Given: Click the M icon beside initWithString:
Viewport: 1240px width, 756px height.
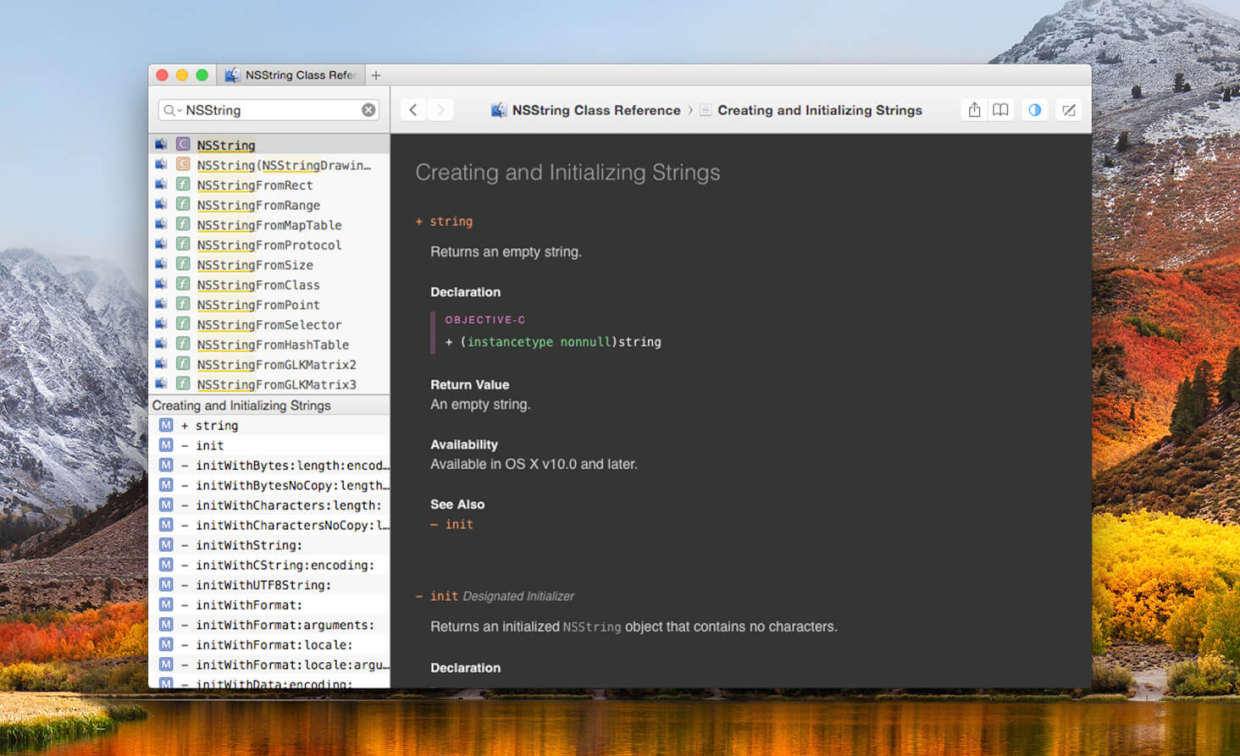Looking at the screenshot, I should click(166, 545).
